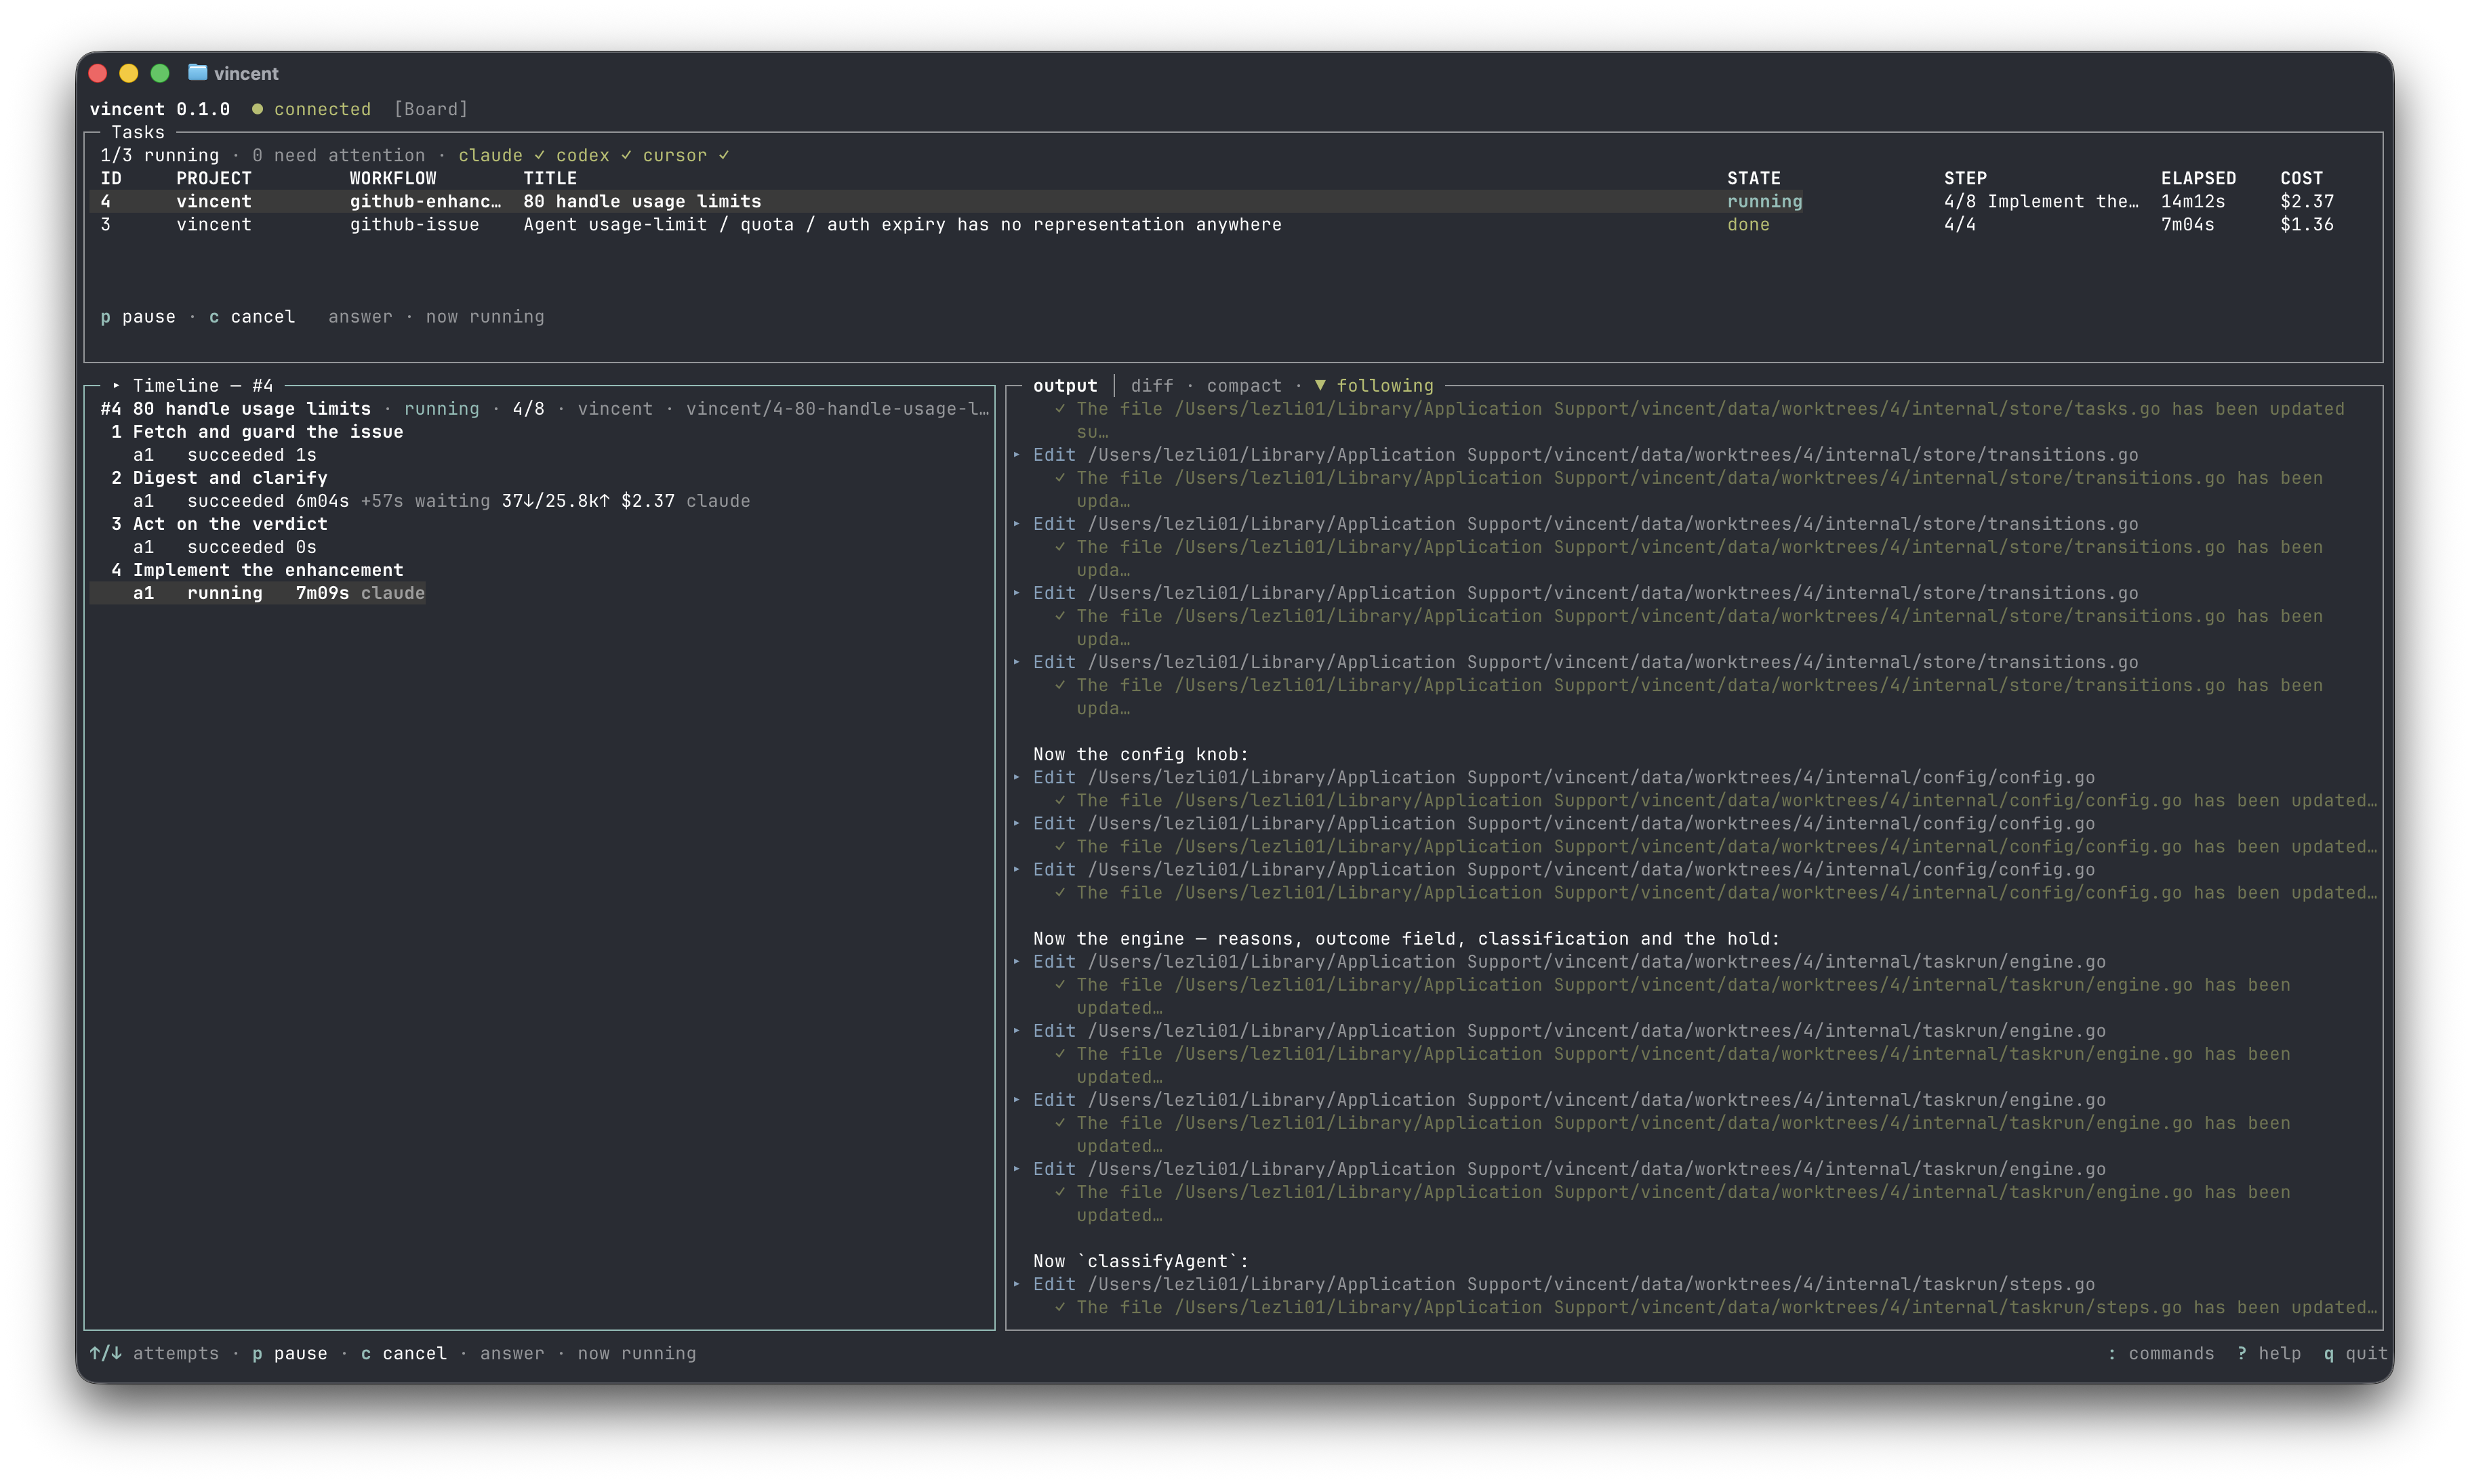The width and height of the screenshot is (2470, 1484).
Task: Click cancel in the bottom status bar
Action: click(403, 1353)
